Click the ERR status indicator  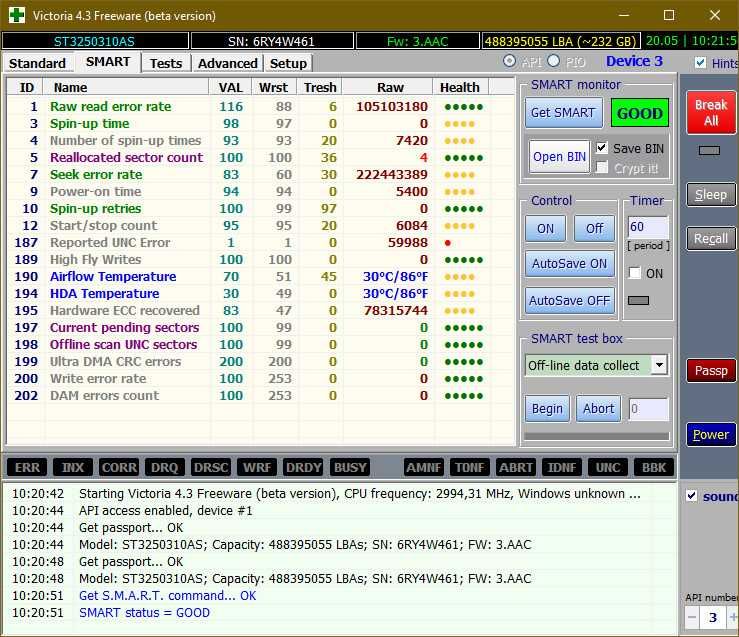[27, 467]
